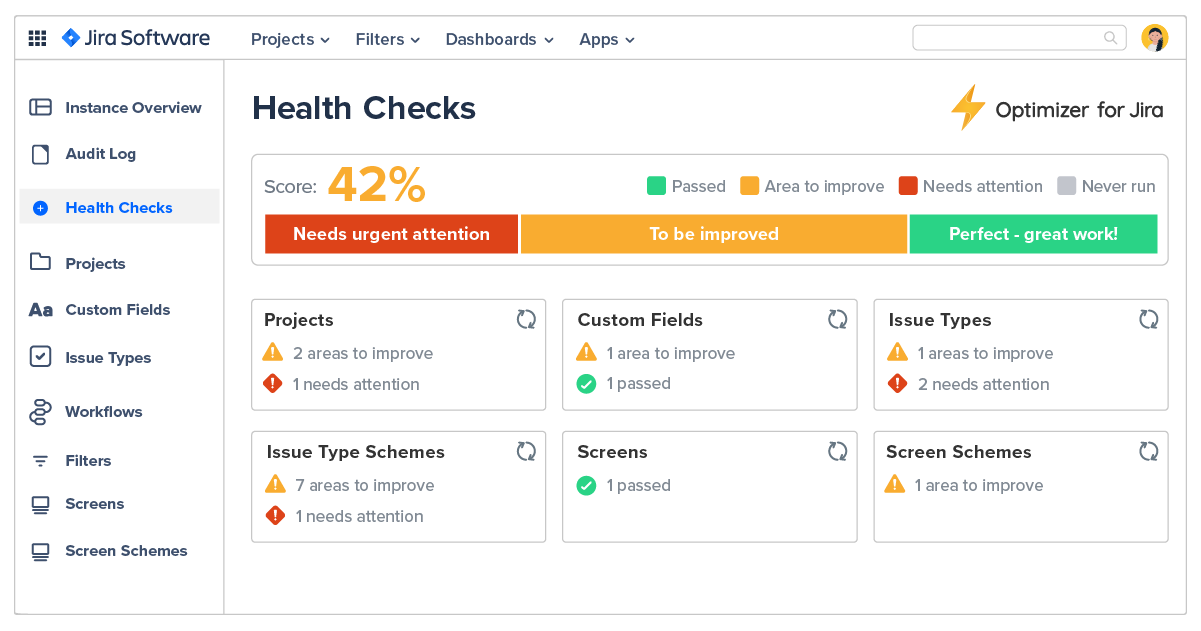Image resolution: width=1201 pixels, height=631 pixels.
Task: Open Issue Types in the sidebar
Action: coord(108,358)
